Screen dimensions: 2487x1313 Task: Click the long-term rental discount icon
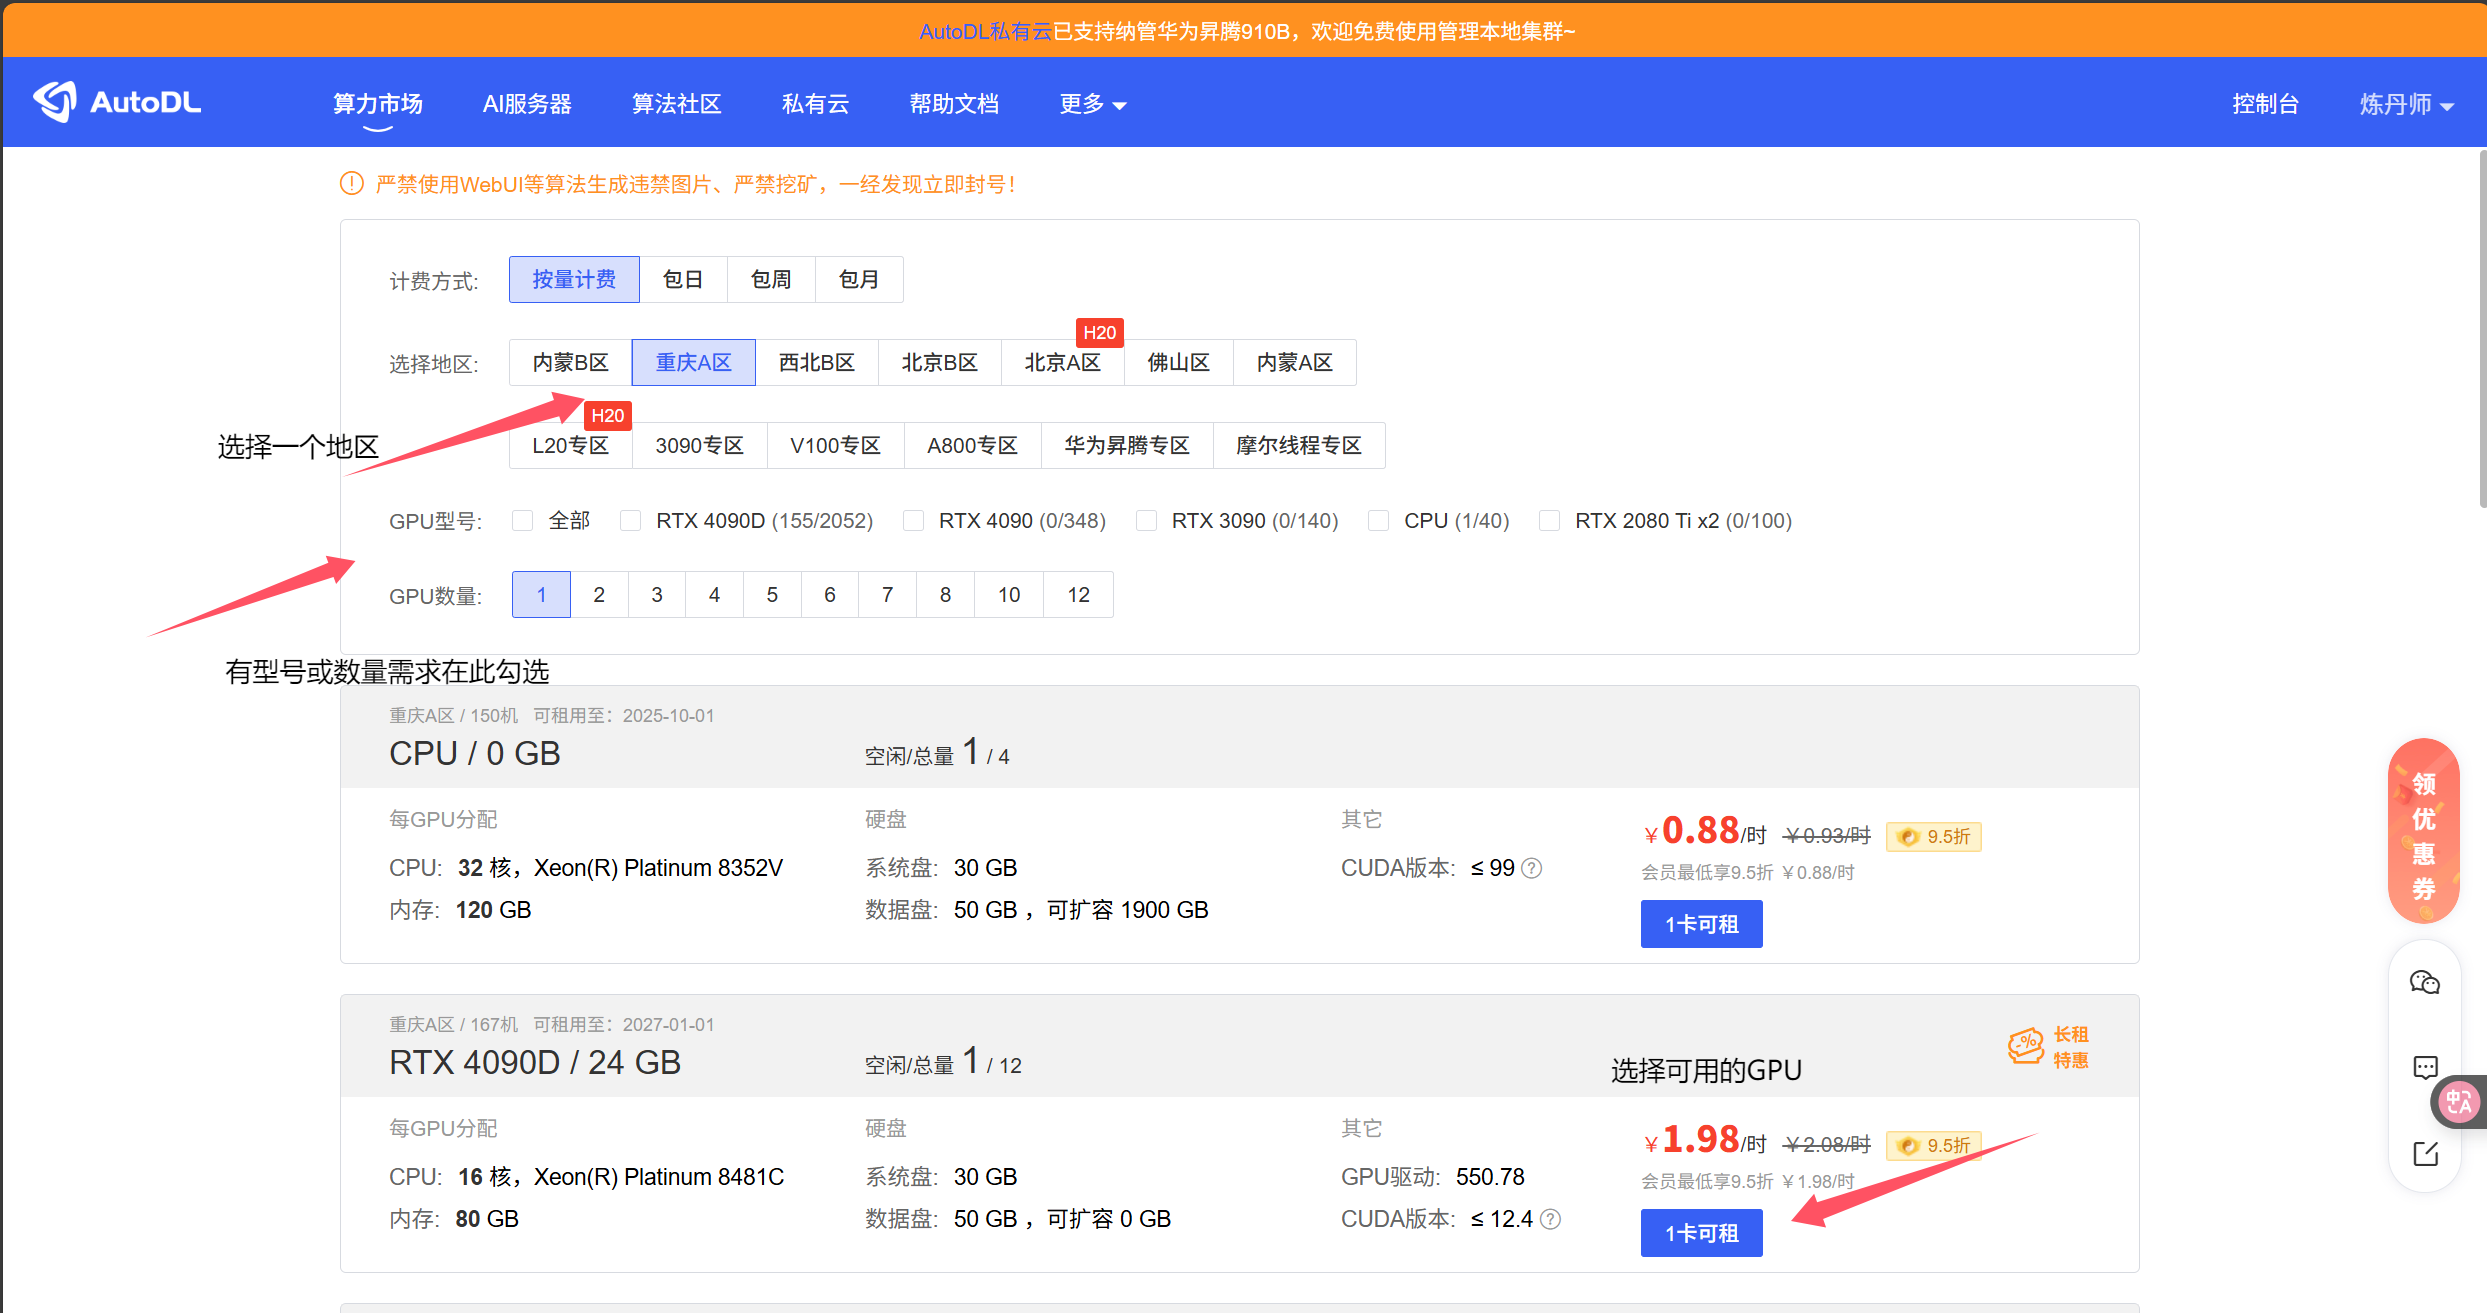coord(2026,1046)
